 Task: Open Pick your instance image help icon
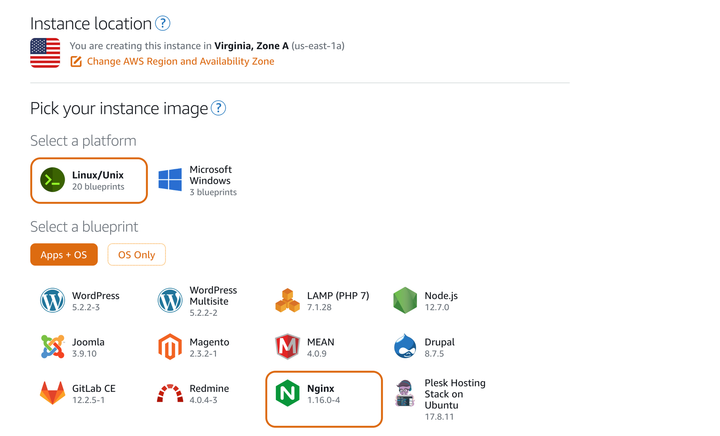(219, 108)
